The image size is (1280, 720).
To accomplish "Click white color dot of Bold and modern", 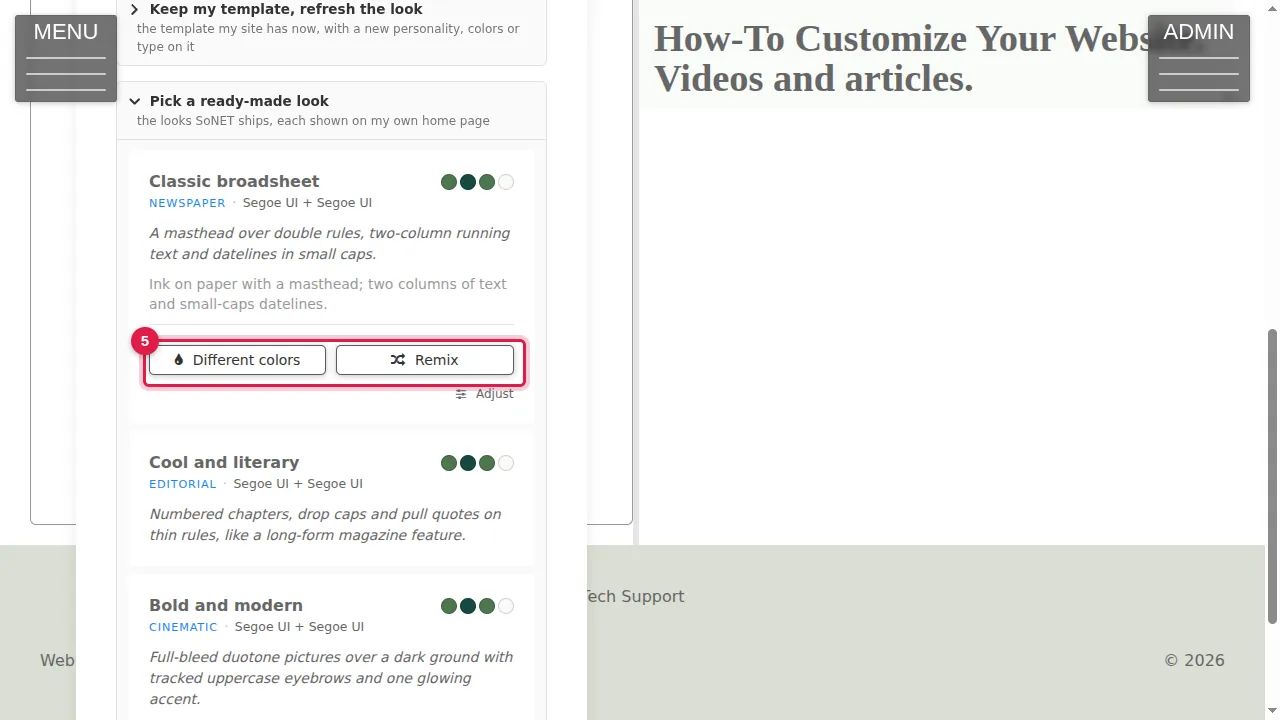I will point(506,606).
